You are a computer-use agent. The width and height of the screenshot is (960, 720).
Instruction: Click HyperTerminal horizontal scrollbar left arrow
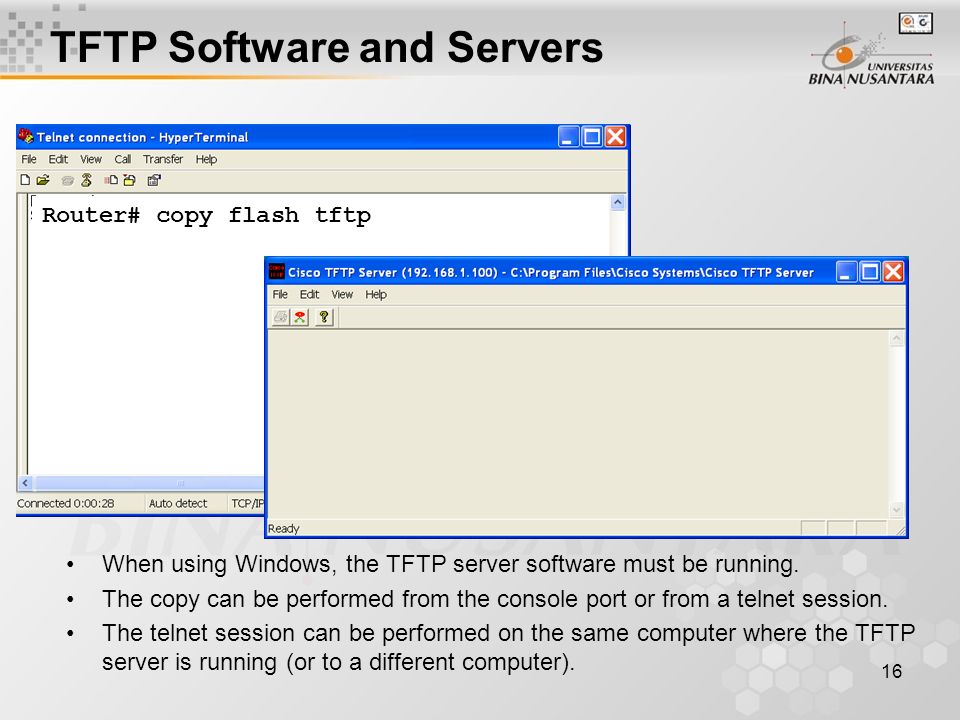tap(25, 483)
